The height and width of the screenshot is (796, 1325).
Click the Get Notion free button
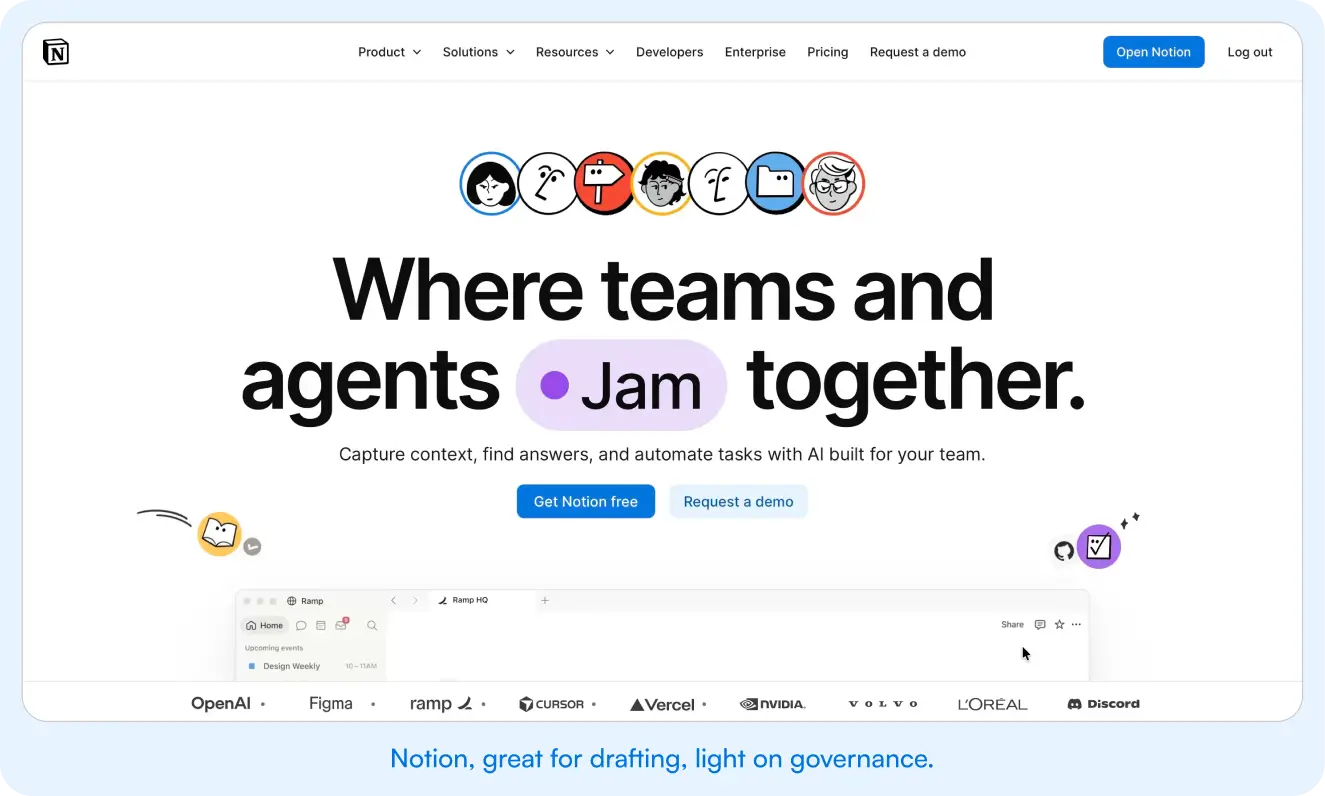point(586,501)
